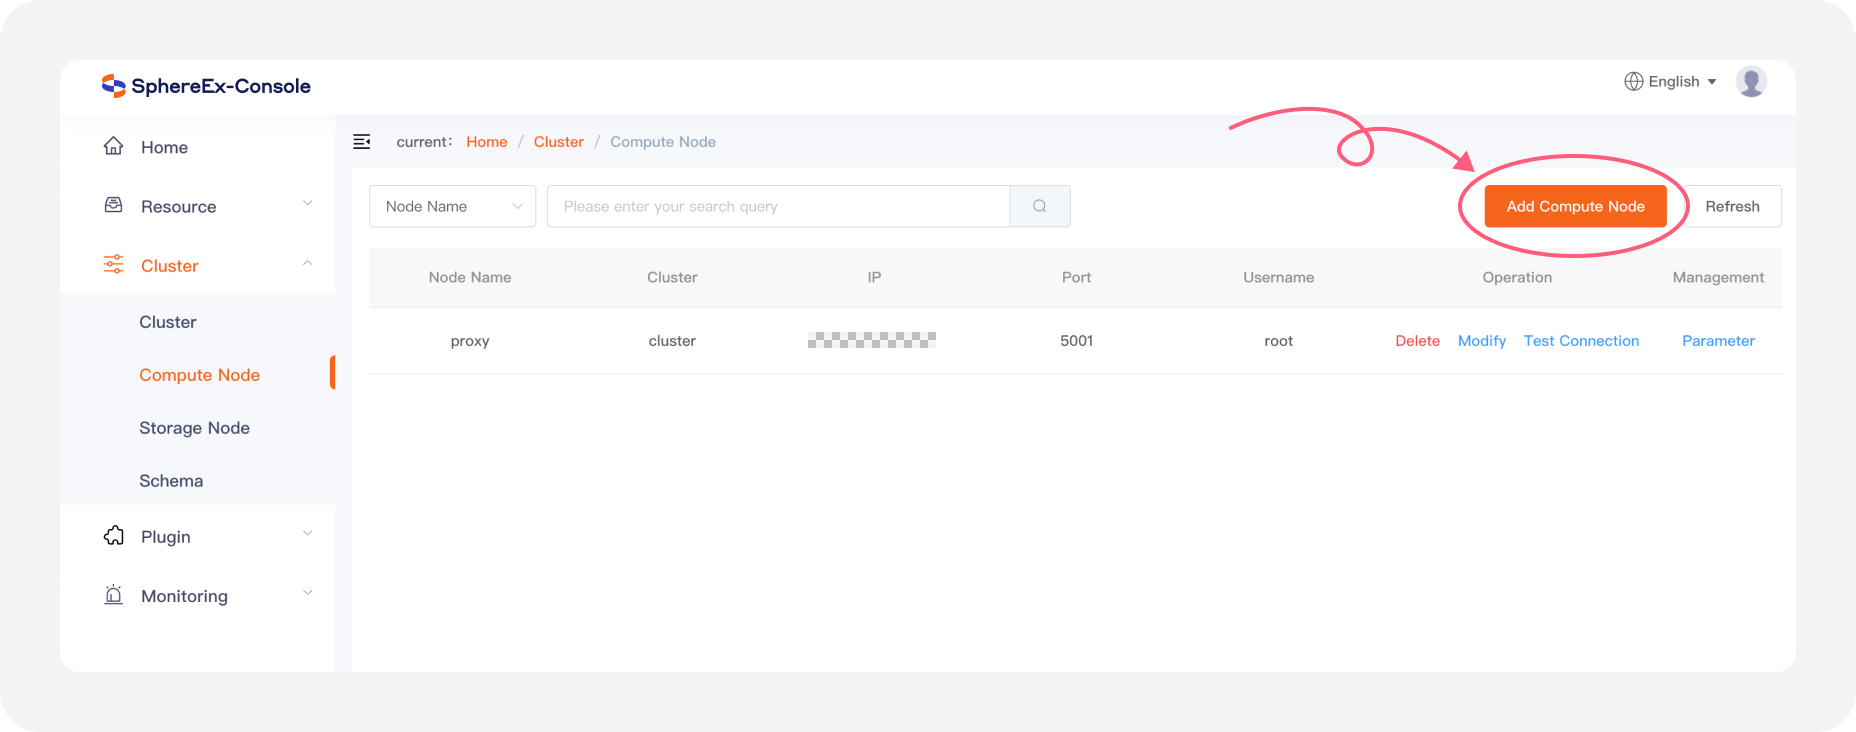Open the Node Name filter dropdown

(x=452, y=206)
